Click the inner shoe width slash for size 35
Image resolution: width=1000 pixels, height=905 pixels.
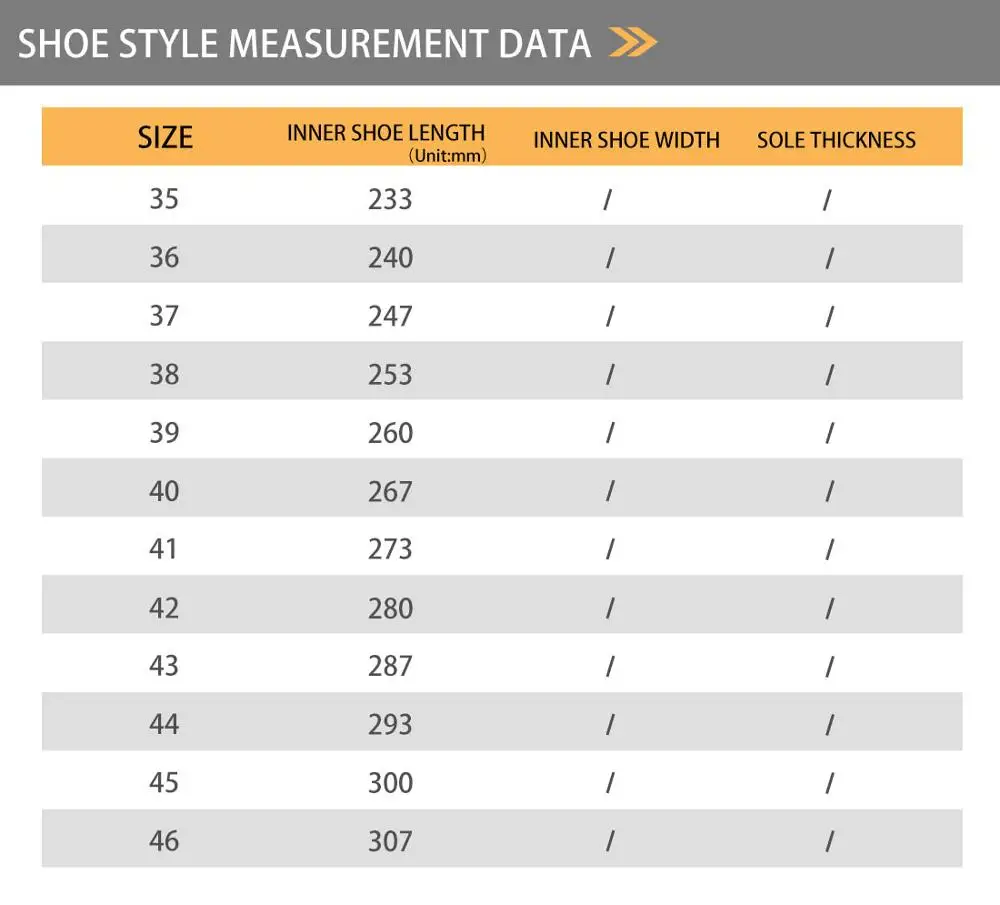[x=608, y=200]
